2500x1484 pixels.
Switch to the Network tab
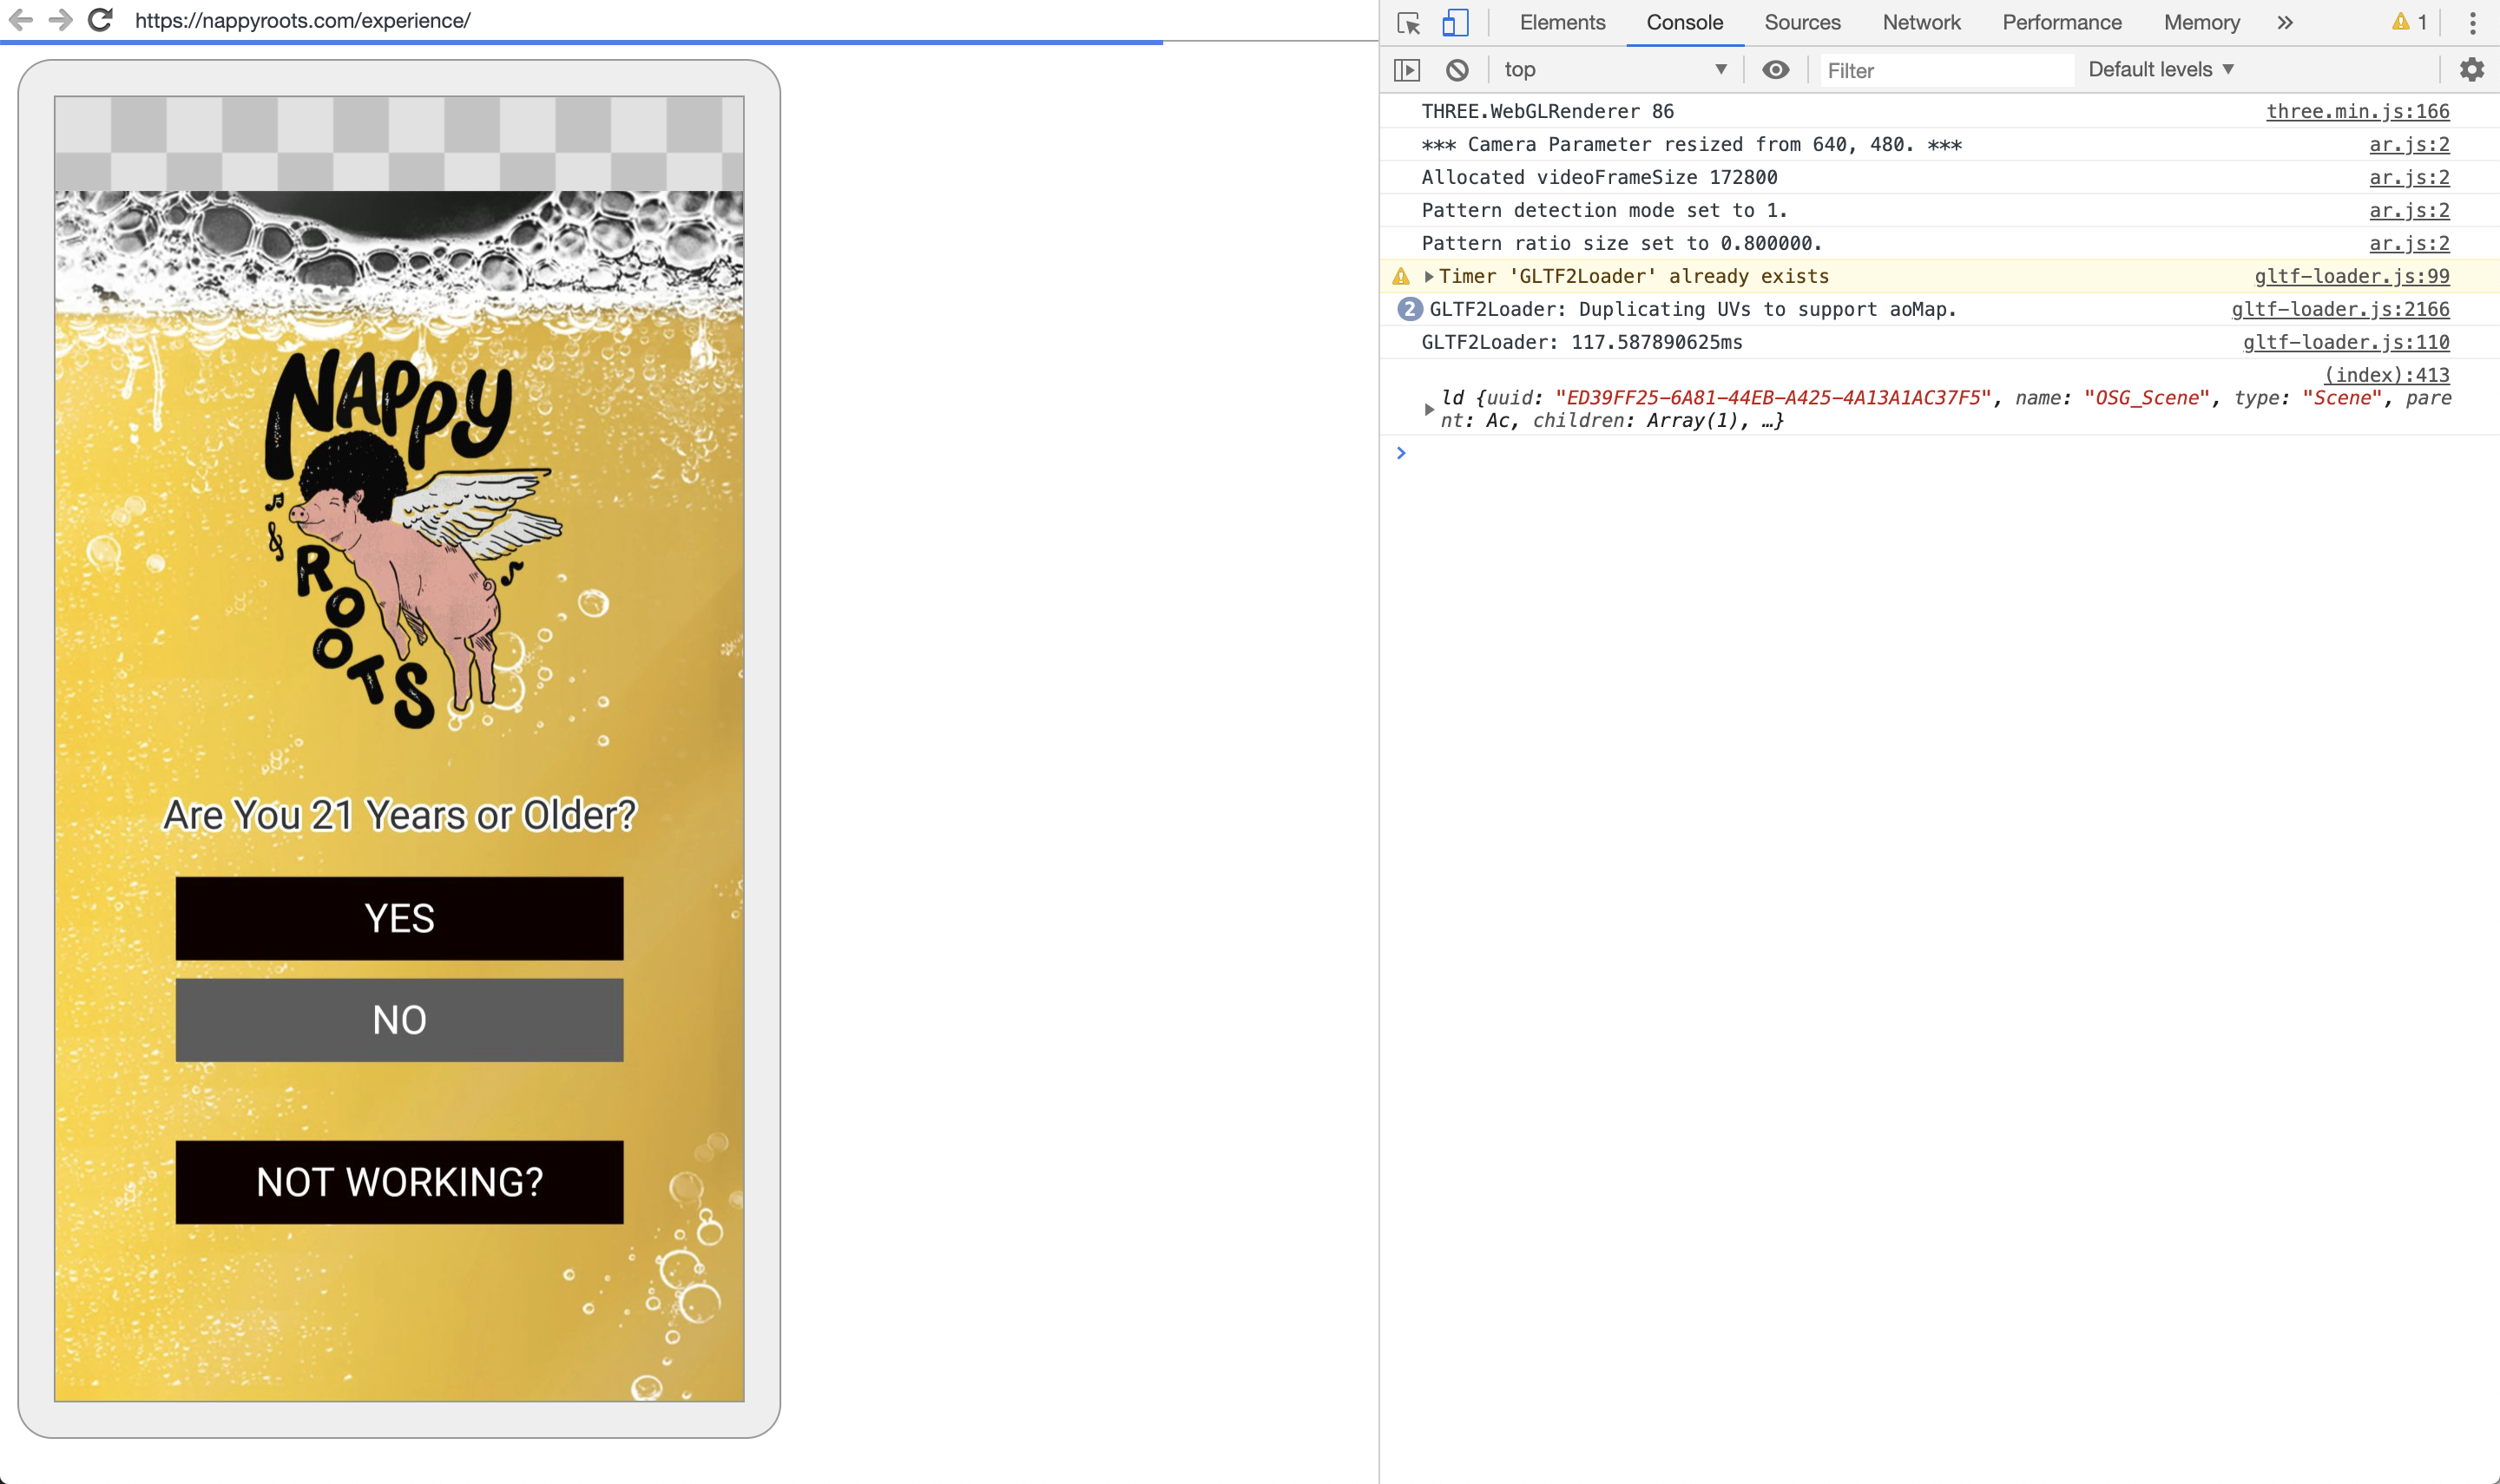point(1921,22)
